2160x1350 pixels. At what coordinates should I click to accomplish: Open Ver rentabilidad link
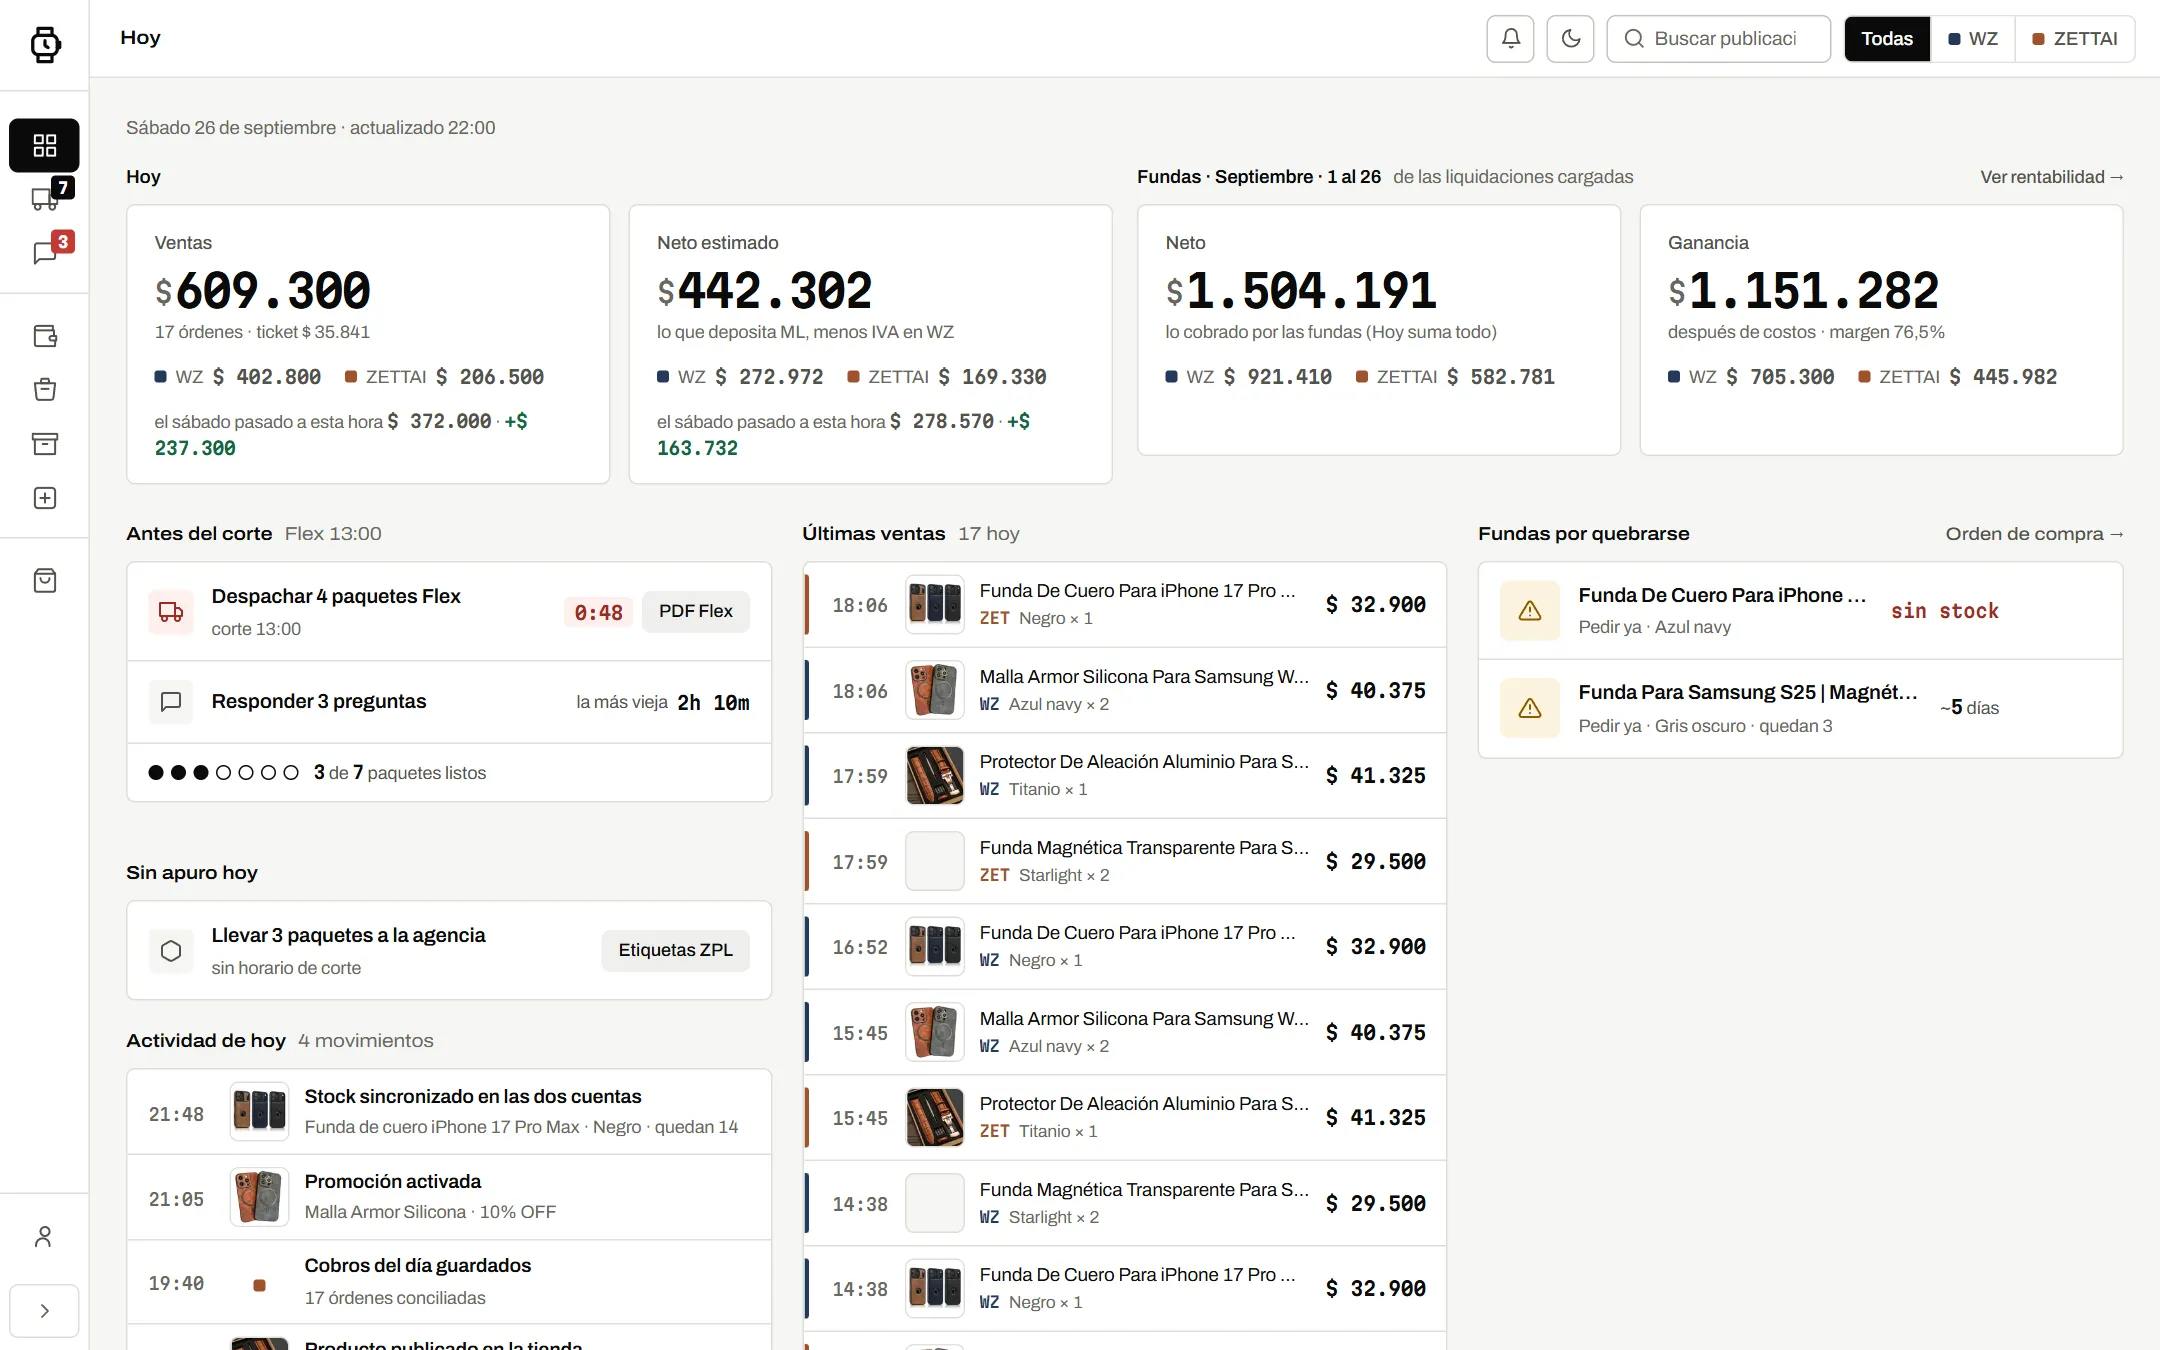pos(2052,177)
